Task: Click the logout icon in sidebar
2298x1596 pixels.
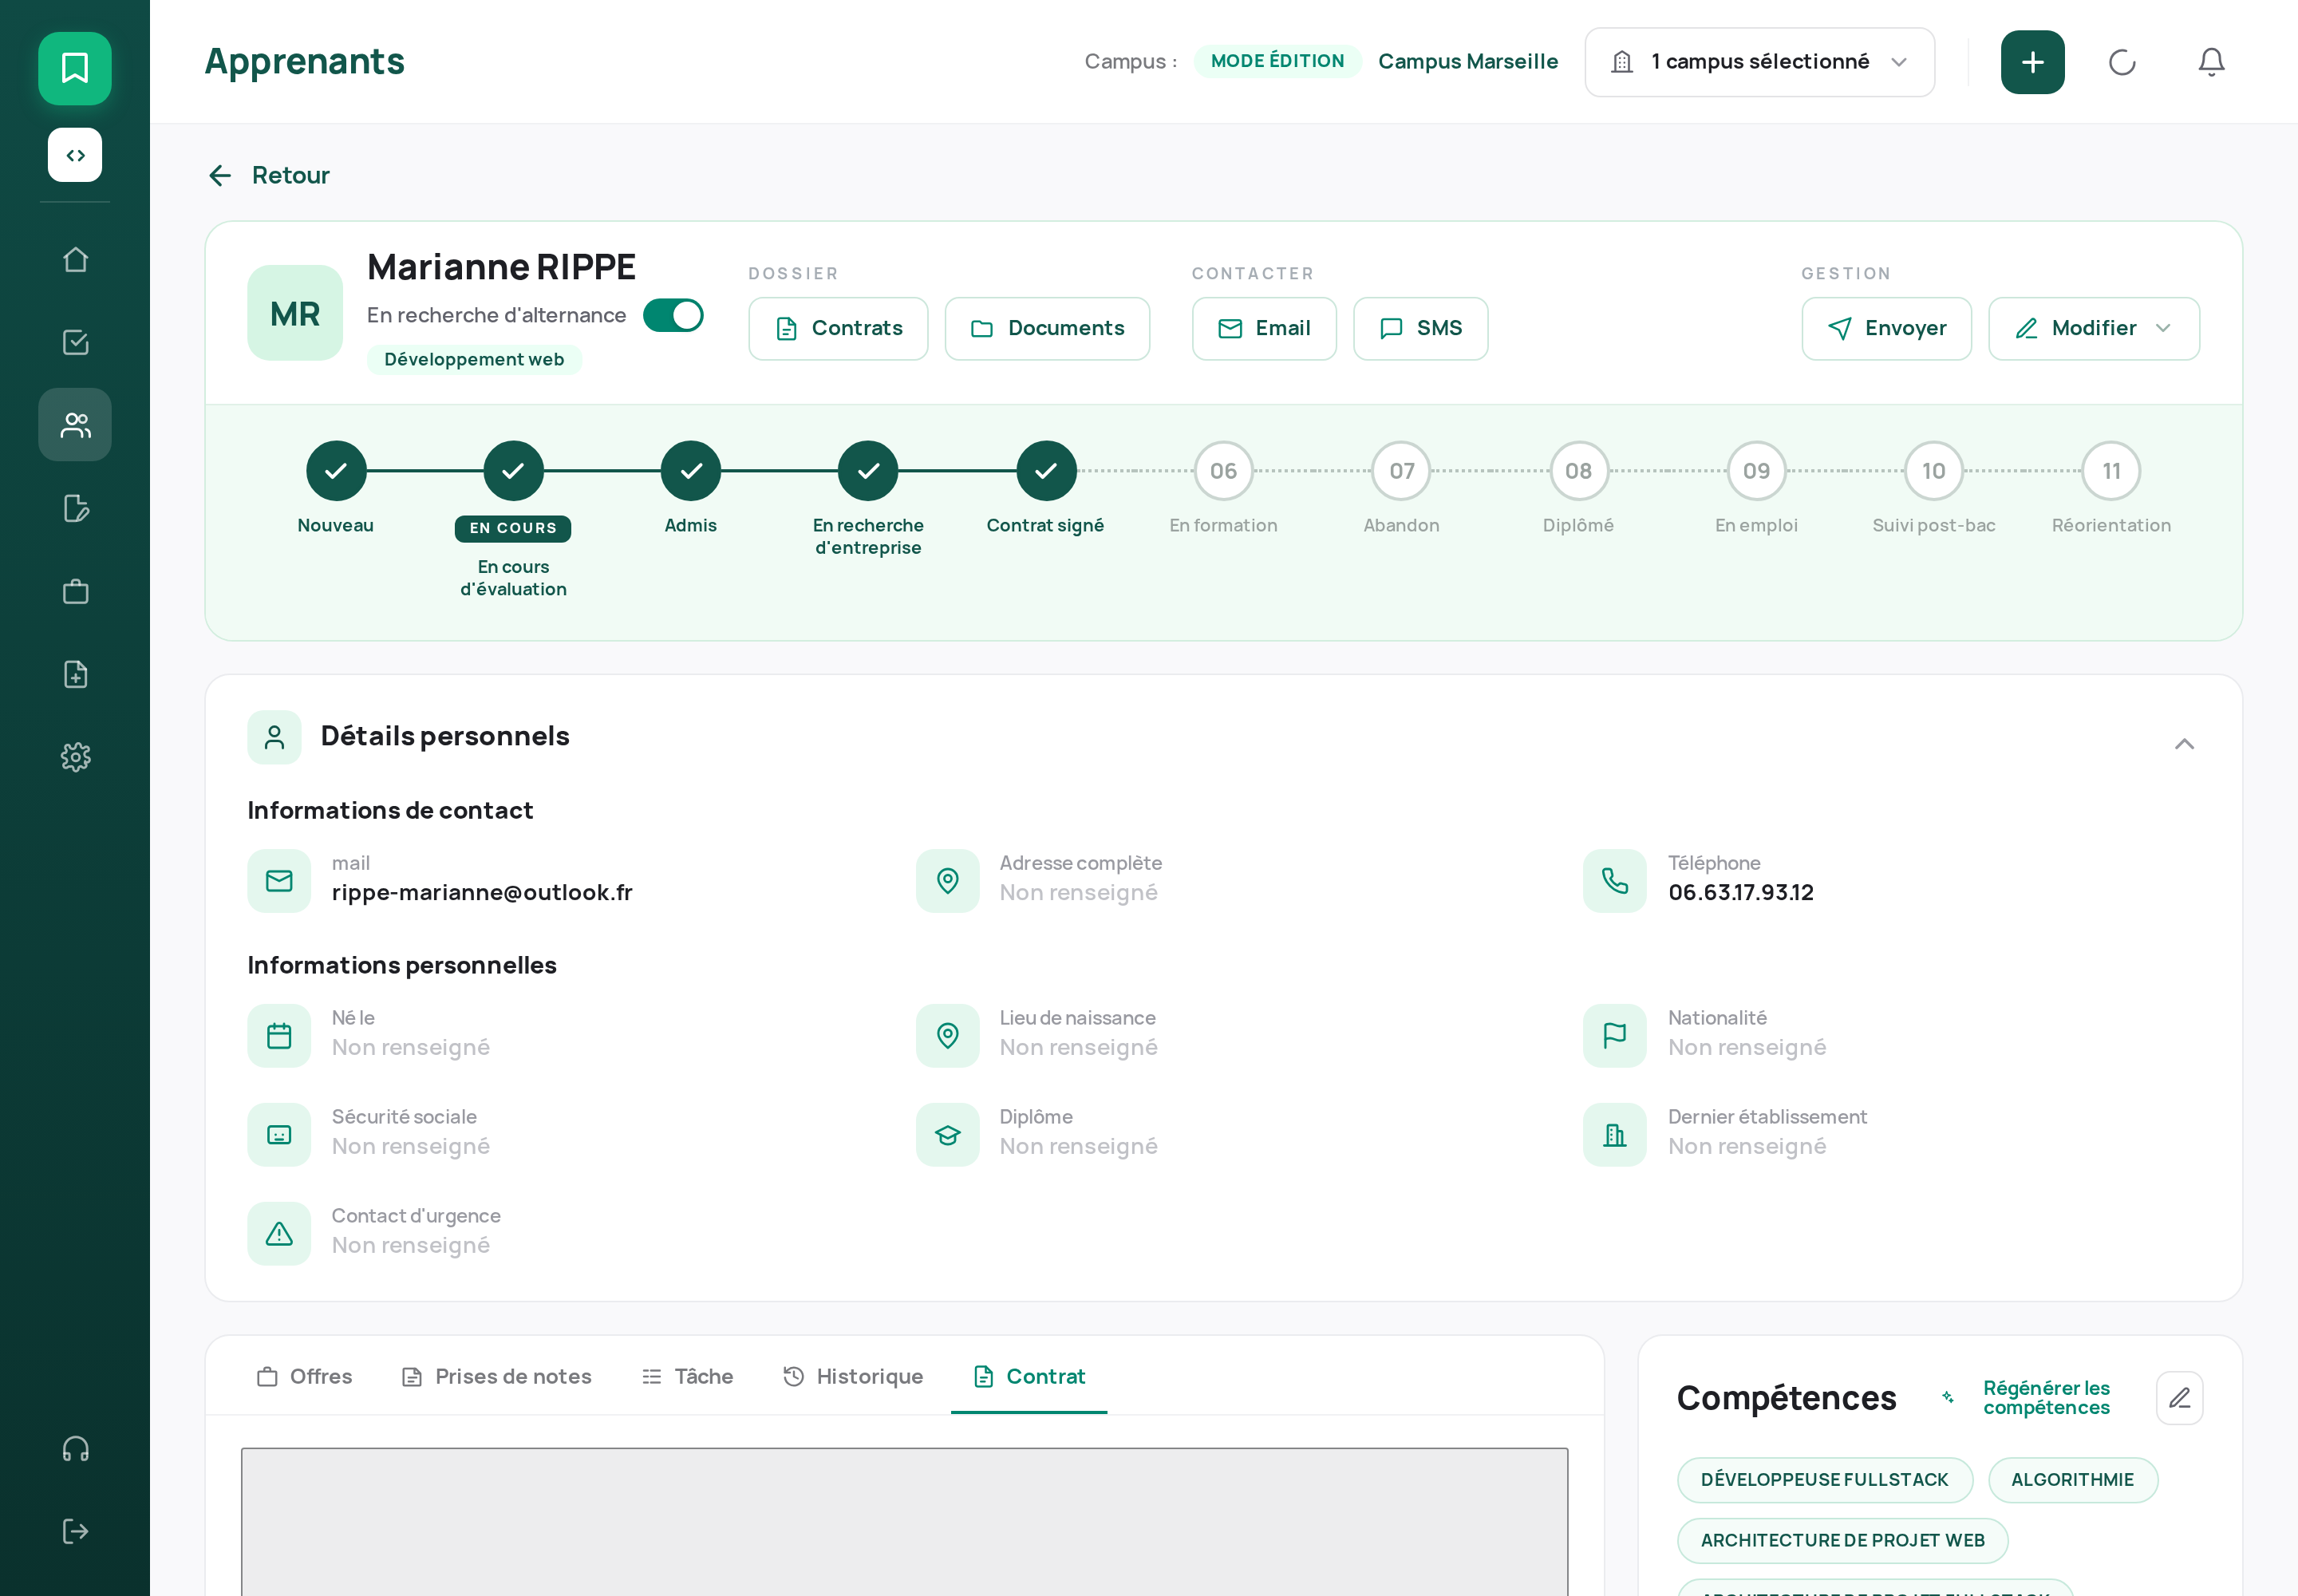Action: point(75,1531)
